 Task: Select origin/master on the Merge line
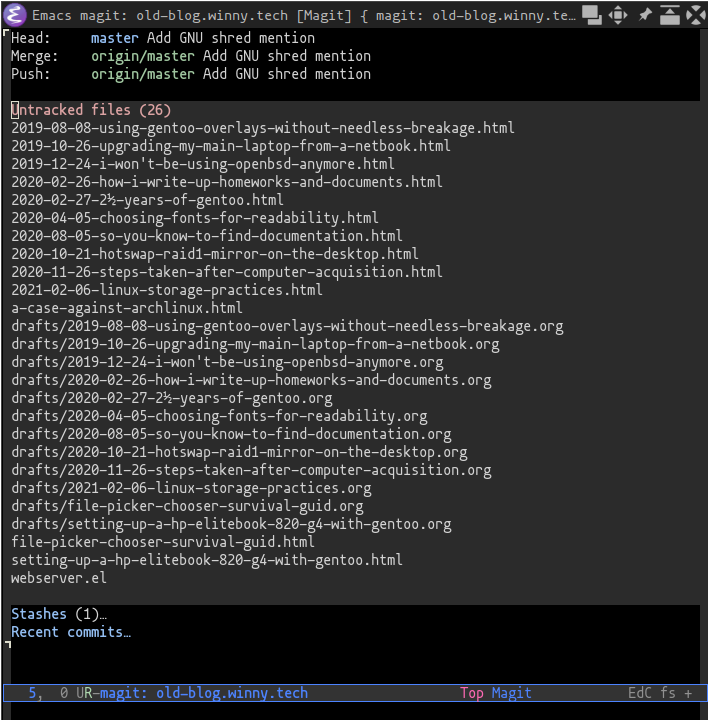(142, 56)
